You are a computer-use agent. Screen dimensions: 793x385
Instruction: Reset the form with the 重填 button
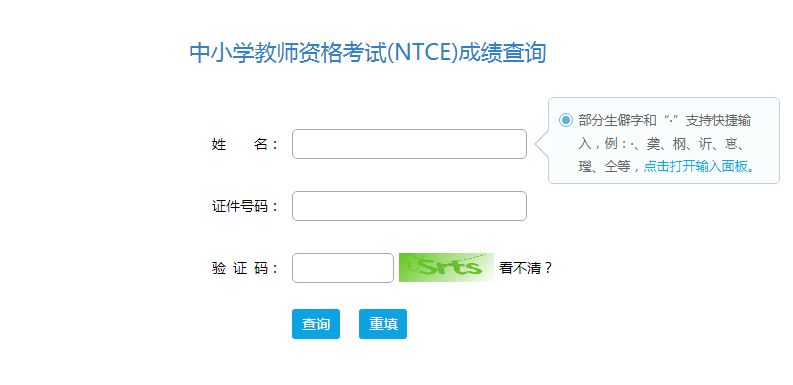click(383, 324)
